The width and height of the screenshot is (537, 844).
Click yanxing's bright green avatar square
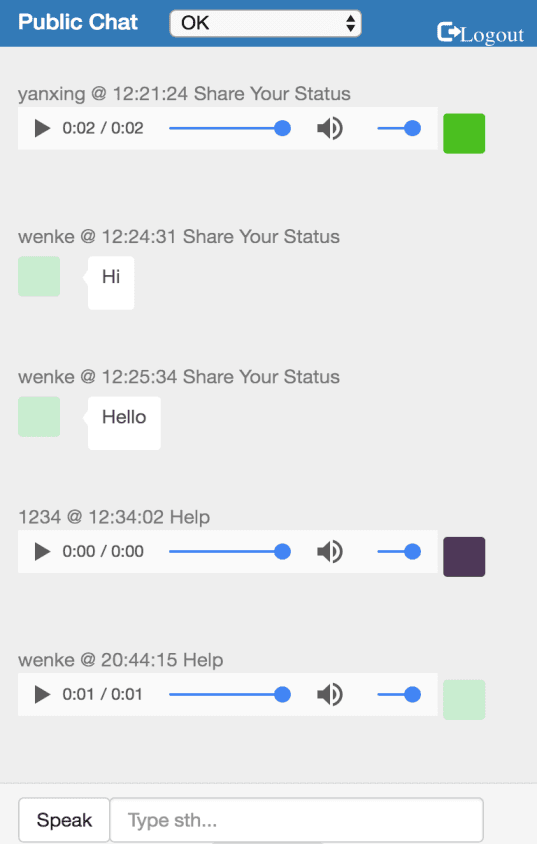click(464, 133)
